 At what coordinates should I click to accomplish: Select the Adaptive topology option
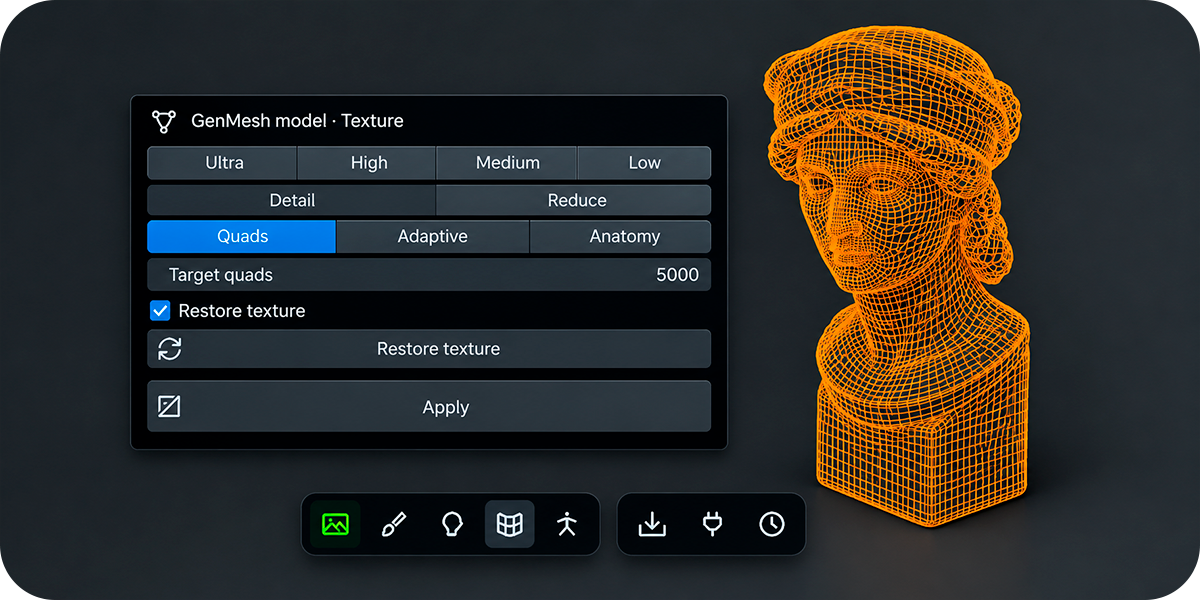tap(433, 237)
